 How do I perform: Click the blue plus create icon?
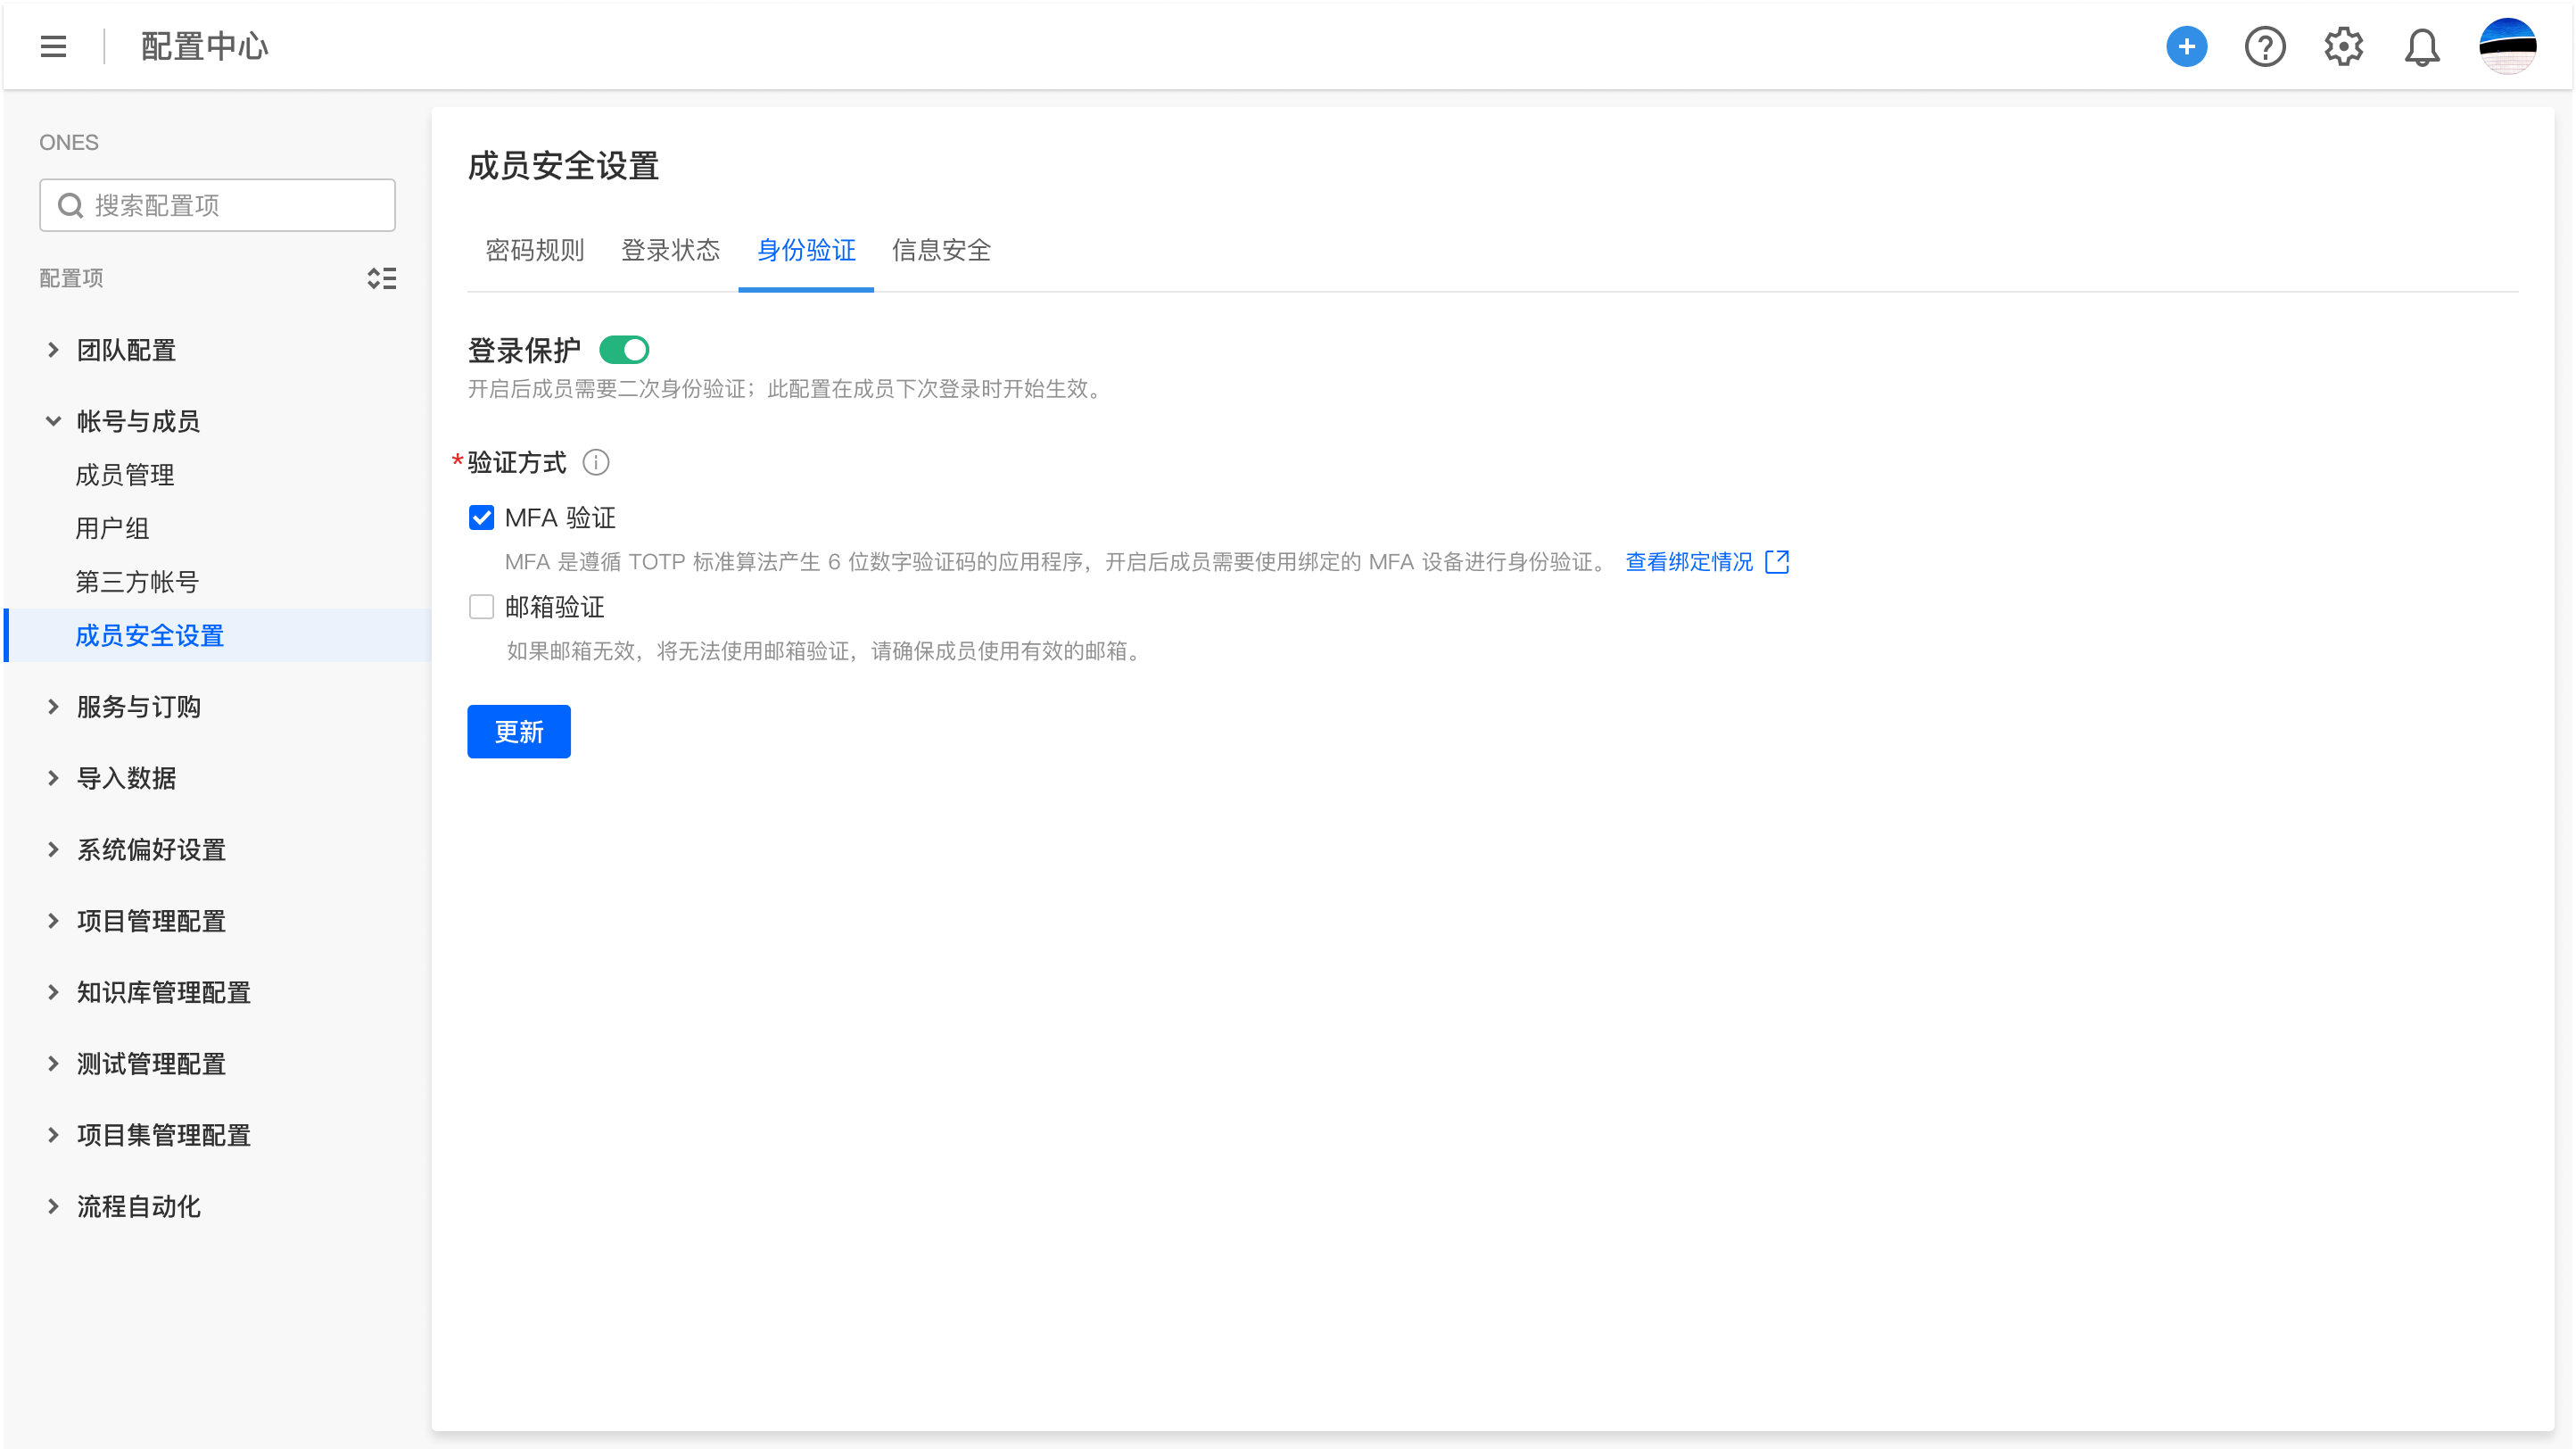tap(2186, 46)
